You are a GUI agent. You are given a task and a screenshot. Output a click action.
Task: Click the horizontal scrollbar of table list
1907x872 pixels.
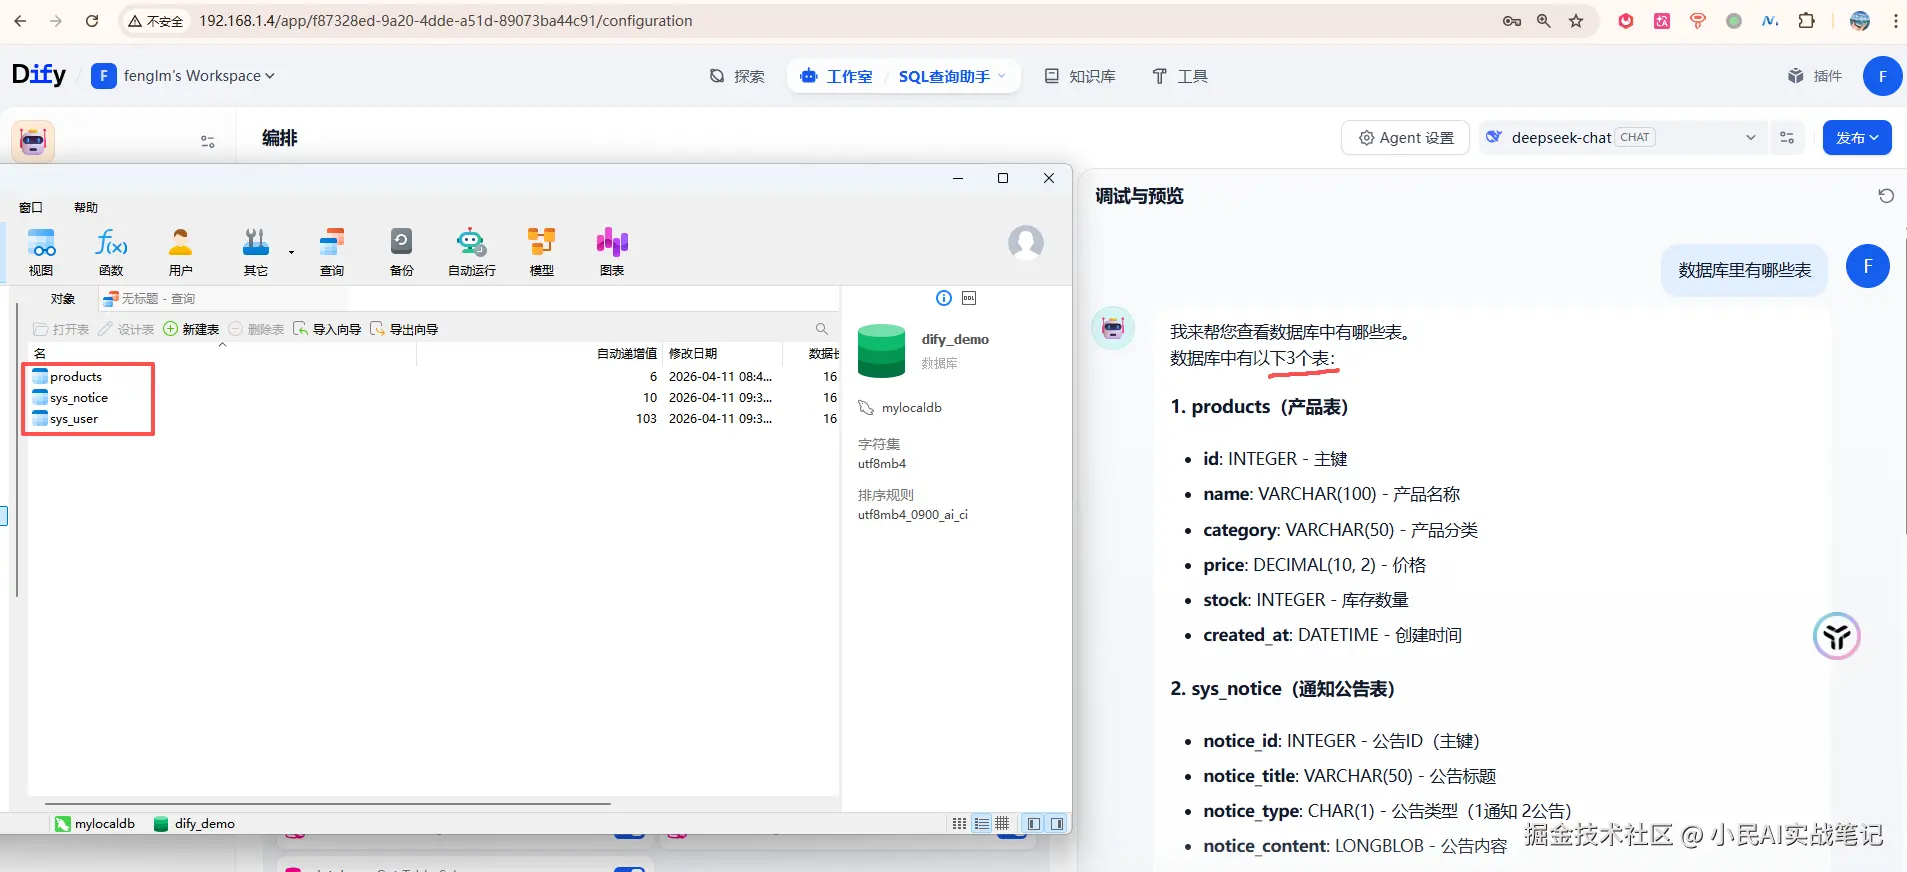(327, 803)
